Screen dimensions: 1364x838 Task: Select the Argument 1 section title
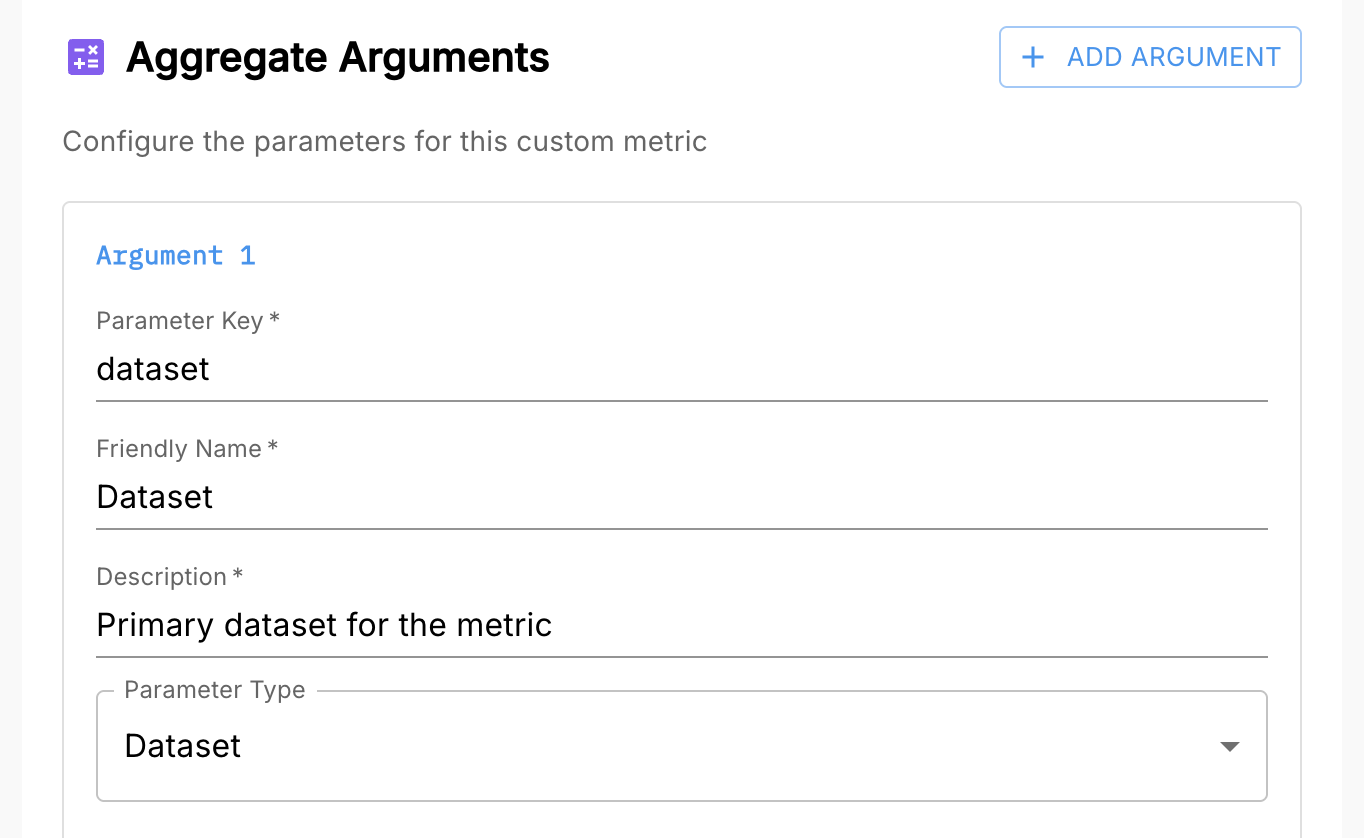[175, 256]
